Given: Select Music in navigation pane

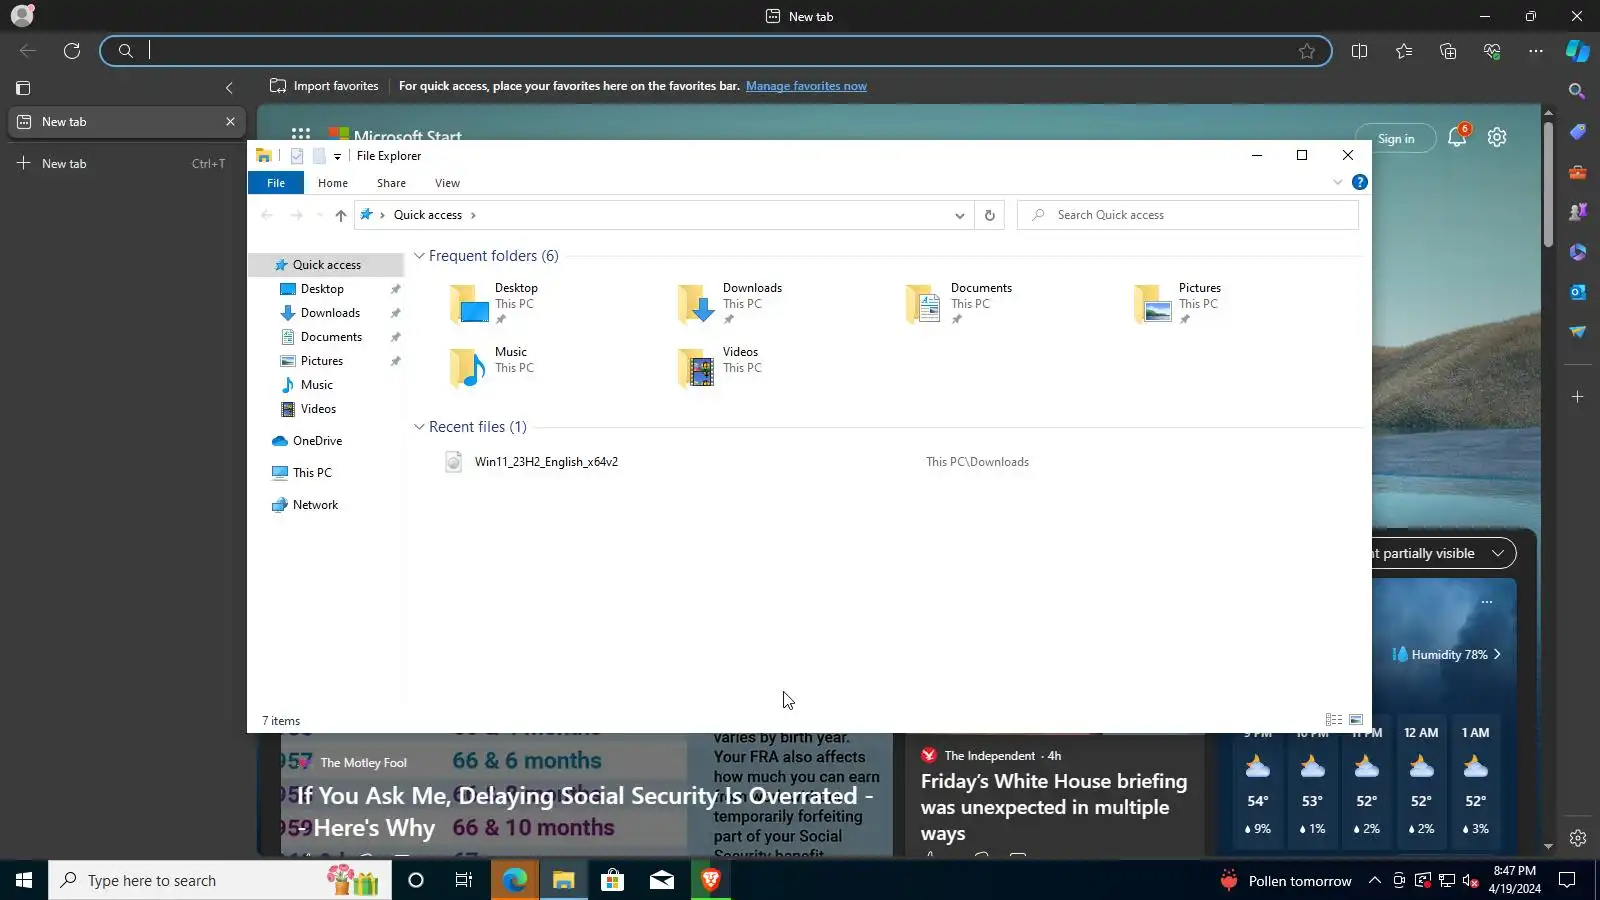Looking at the screenshot, I should [317, 385].
